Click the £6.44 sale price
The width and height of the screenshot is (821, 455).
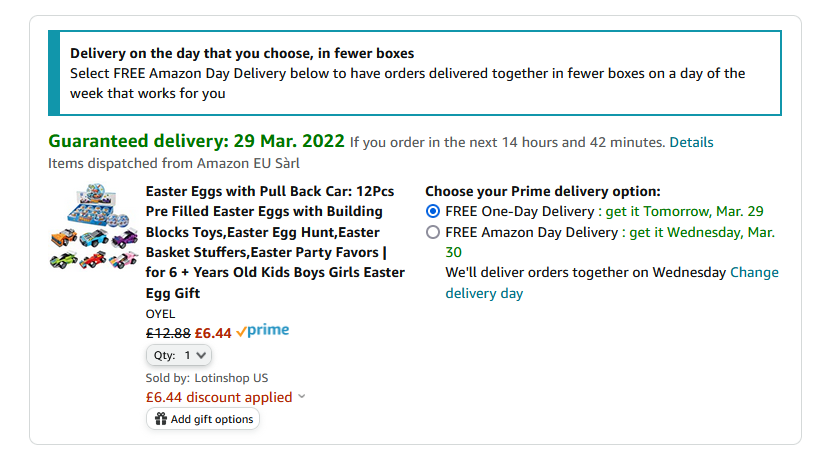click(x=213, y=333)
